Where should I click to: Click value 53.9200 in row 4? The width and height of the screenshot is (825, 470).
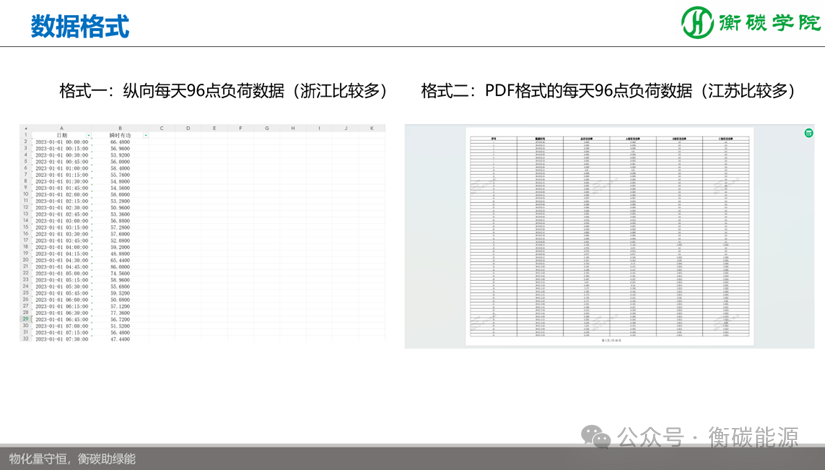click(120, 155)
